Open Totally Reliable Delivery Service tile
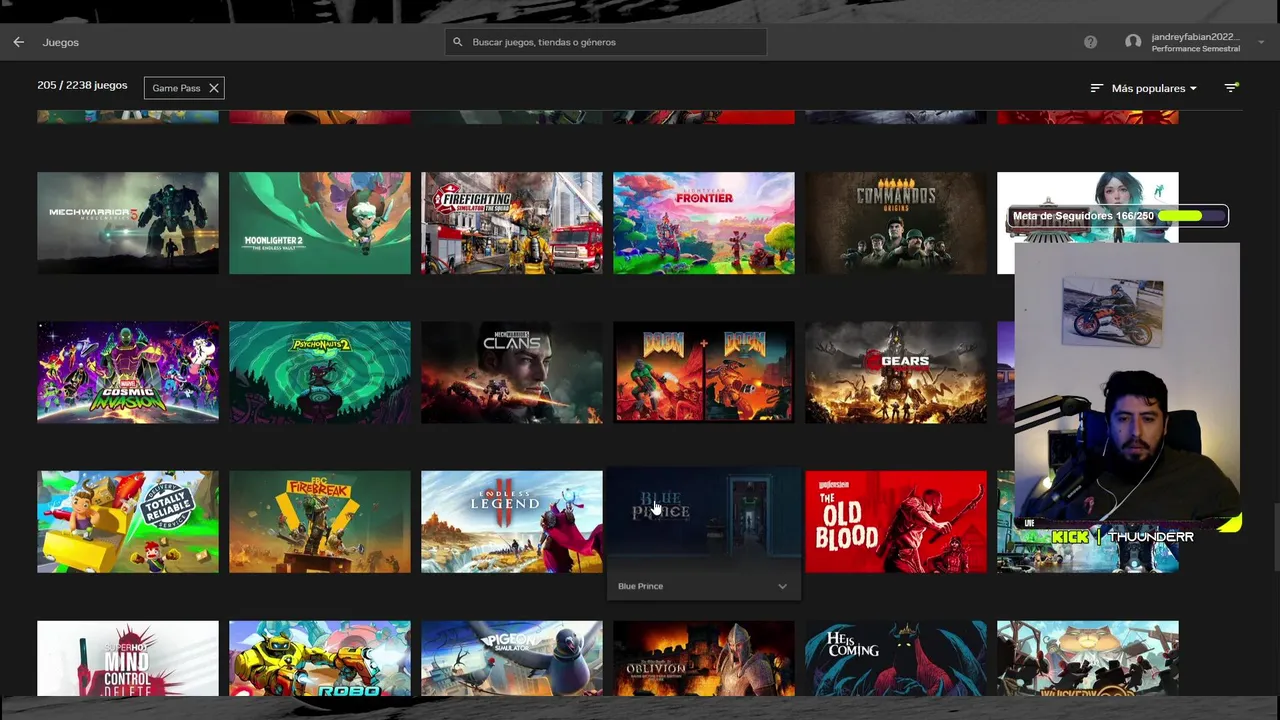This screenshot has width=1280, height=720. coord(128,522)
